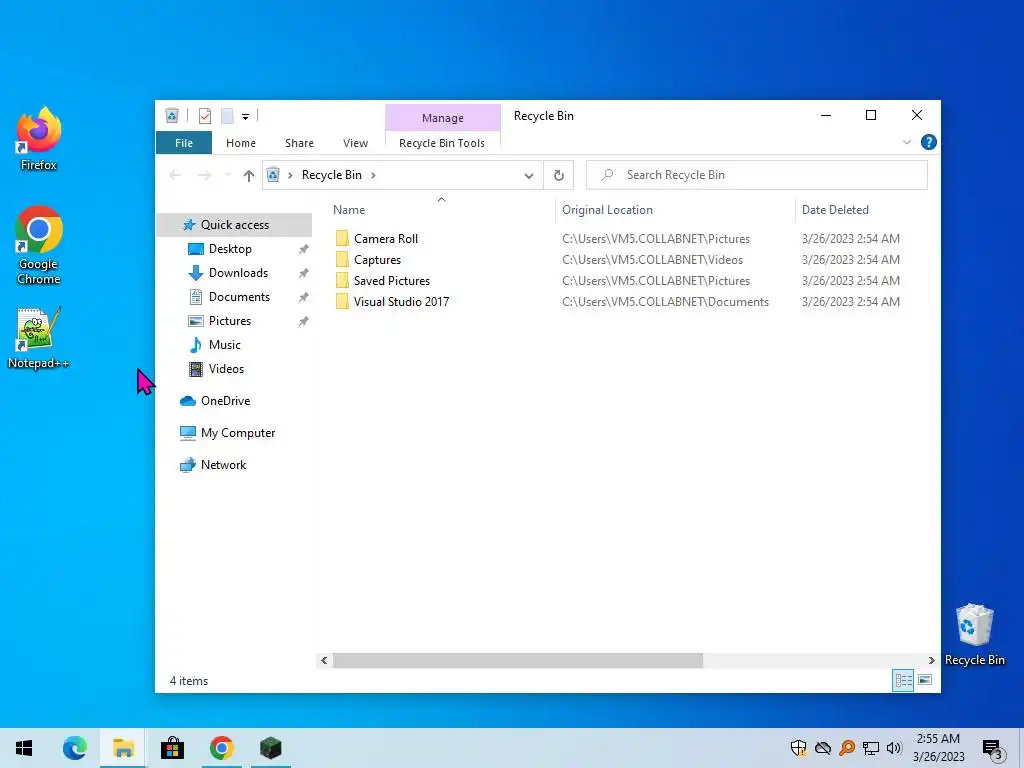The image size is (1024, 768).
Task: Open the taskbar clock and date
Action: 938,748
